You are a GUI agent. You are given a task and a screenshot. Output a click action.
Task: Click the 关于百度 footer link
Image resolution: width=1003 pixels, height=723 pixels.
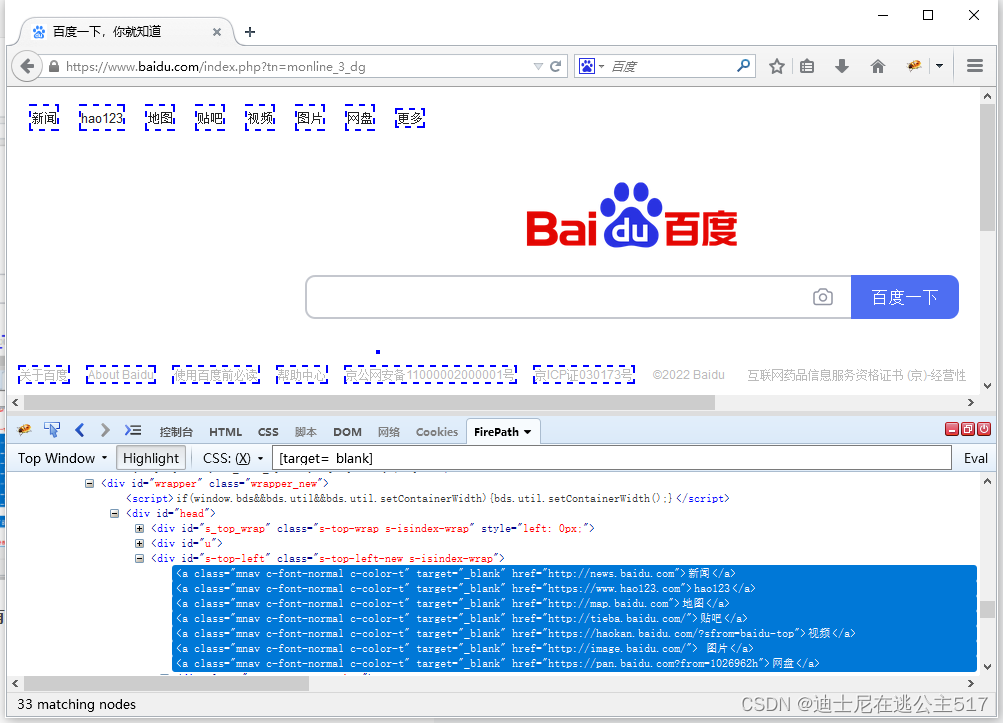(x=43, y=375)
